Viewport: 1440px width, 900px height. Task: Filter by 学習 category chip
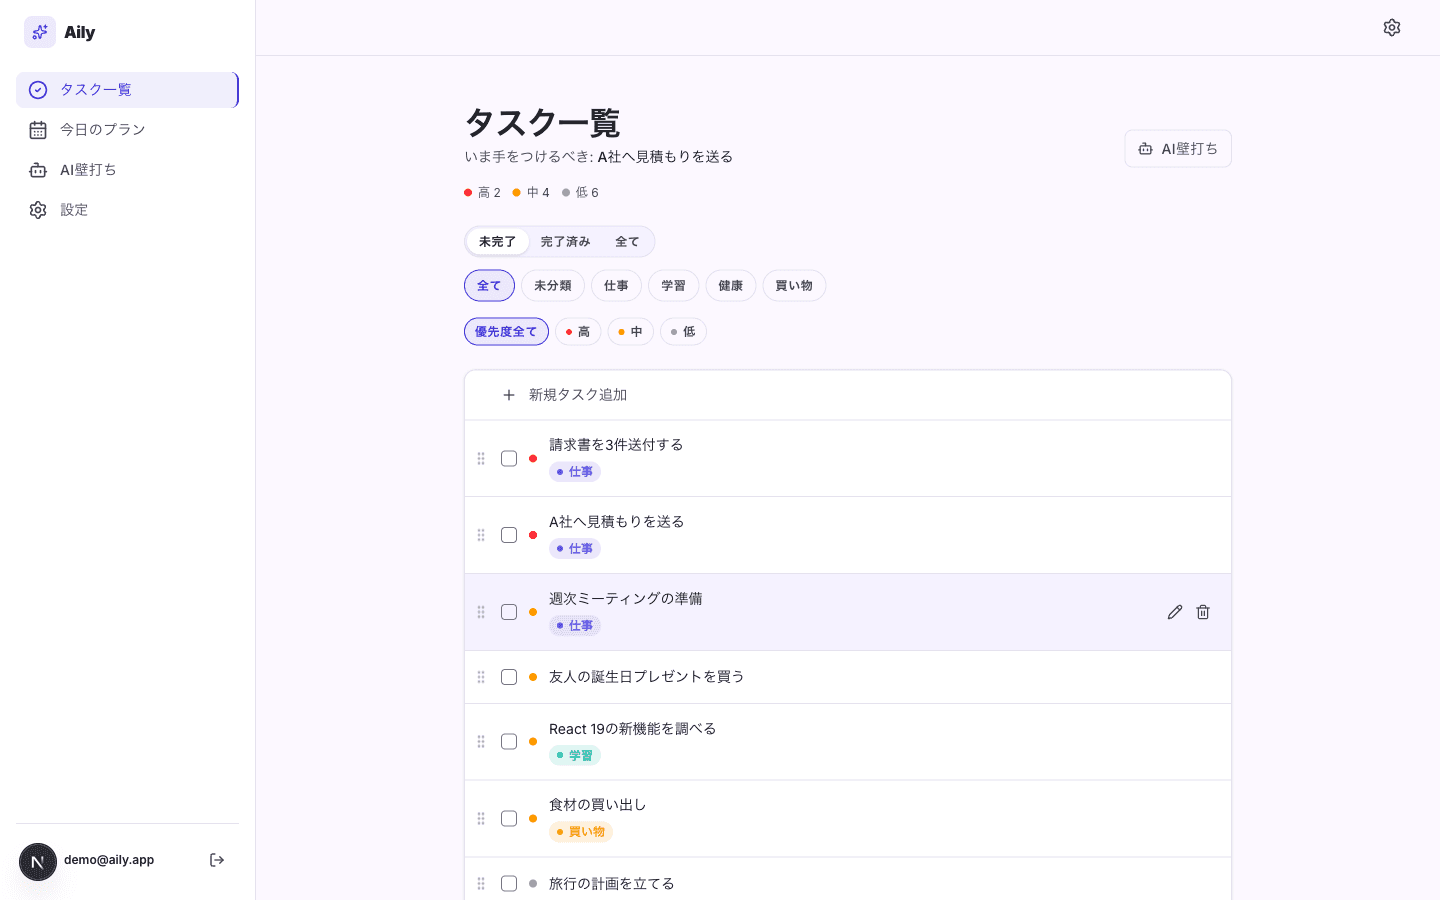pyautogui.click(x=674, y=286)
